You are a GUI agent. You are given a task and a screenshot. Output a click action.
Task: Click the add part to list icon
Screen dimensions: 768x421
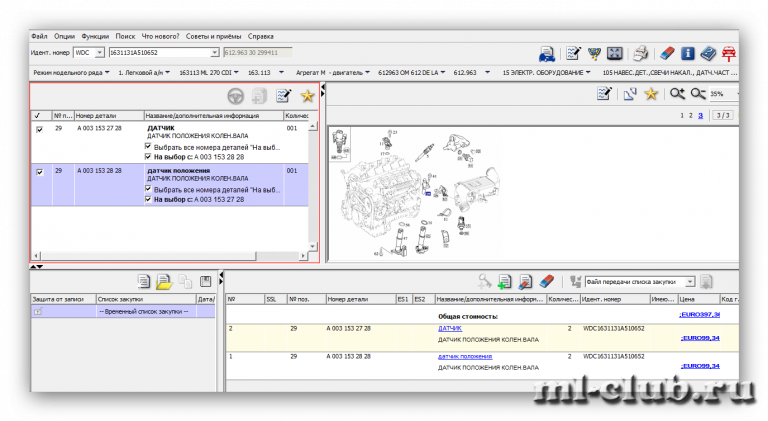click(x=504, y=281)
